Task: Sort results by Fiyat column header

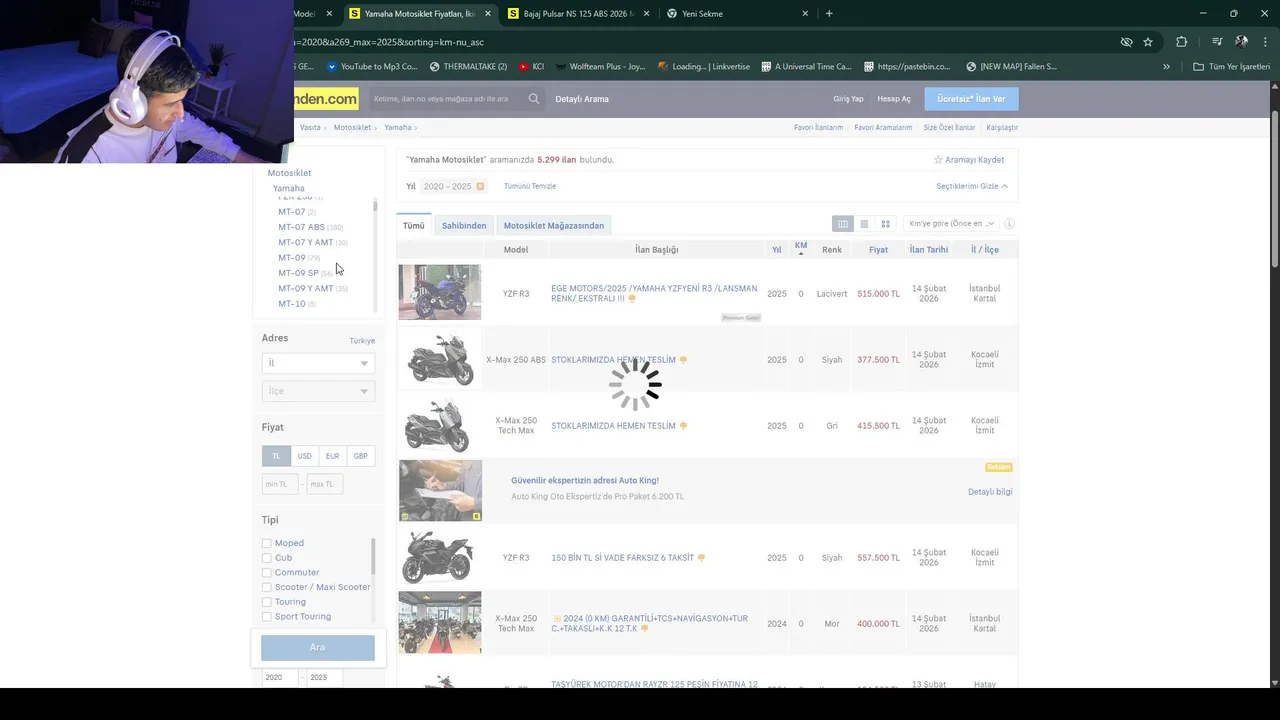Action: (x=878, y=250)
